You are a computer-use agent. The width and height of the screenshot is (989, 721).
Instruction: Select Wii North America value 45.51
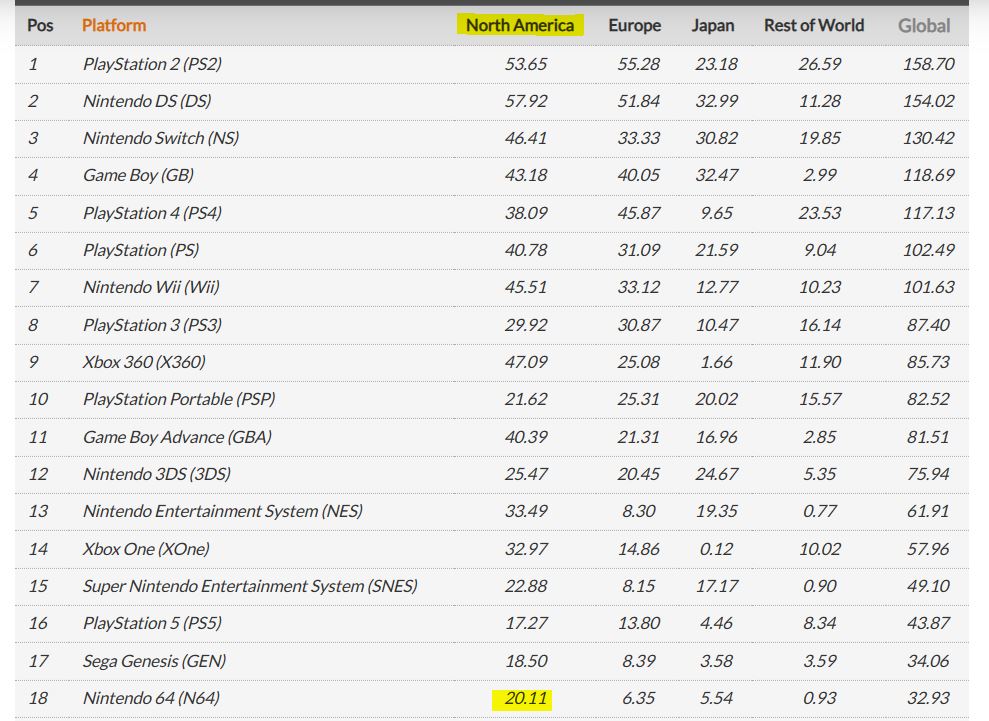click(525, 287)
